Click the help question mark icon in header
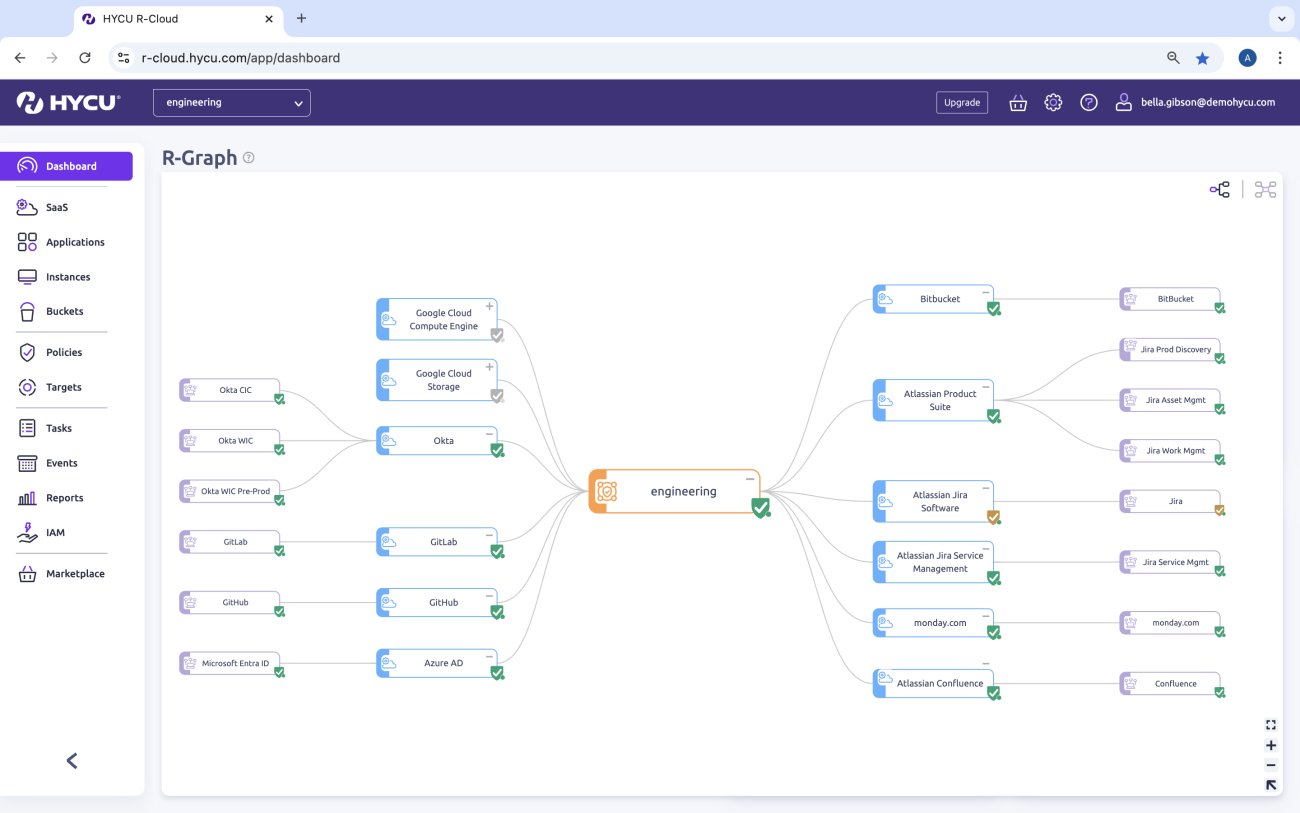This screenshot has width=1300, height=813. [1089, 103]
